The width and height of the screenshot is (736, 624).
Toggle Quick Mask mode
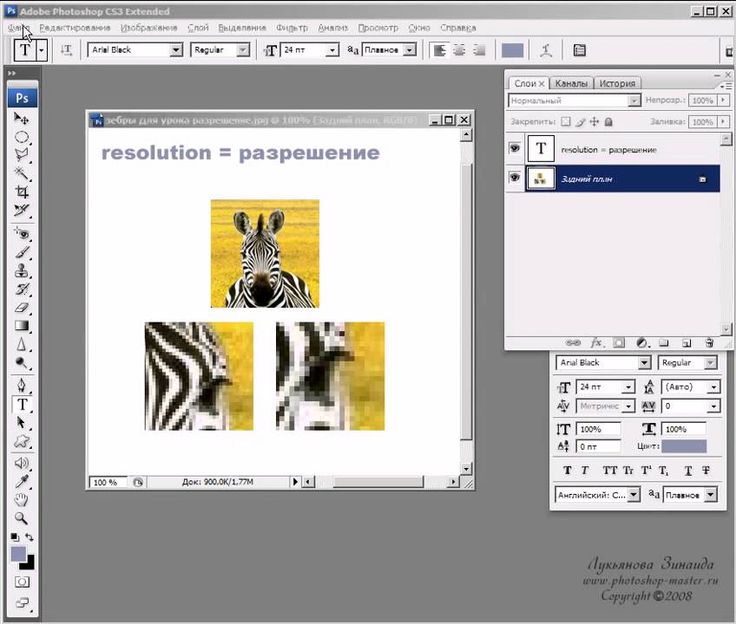tap(22, 582)
